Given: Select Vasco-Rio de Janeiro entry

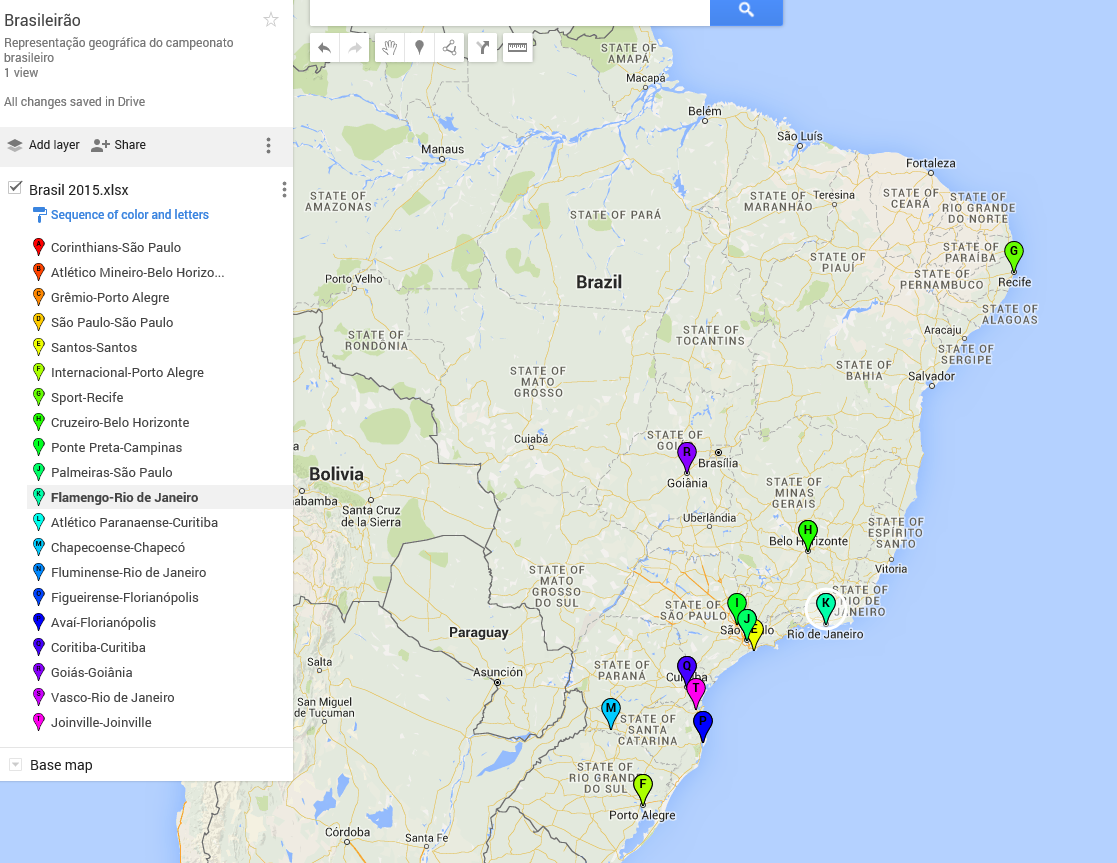Looking at the screenshot, I should coord(112,697).
